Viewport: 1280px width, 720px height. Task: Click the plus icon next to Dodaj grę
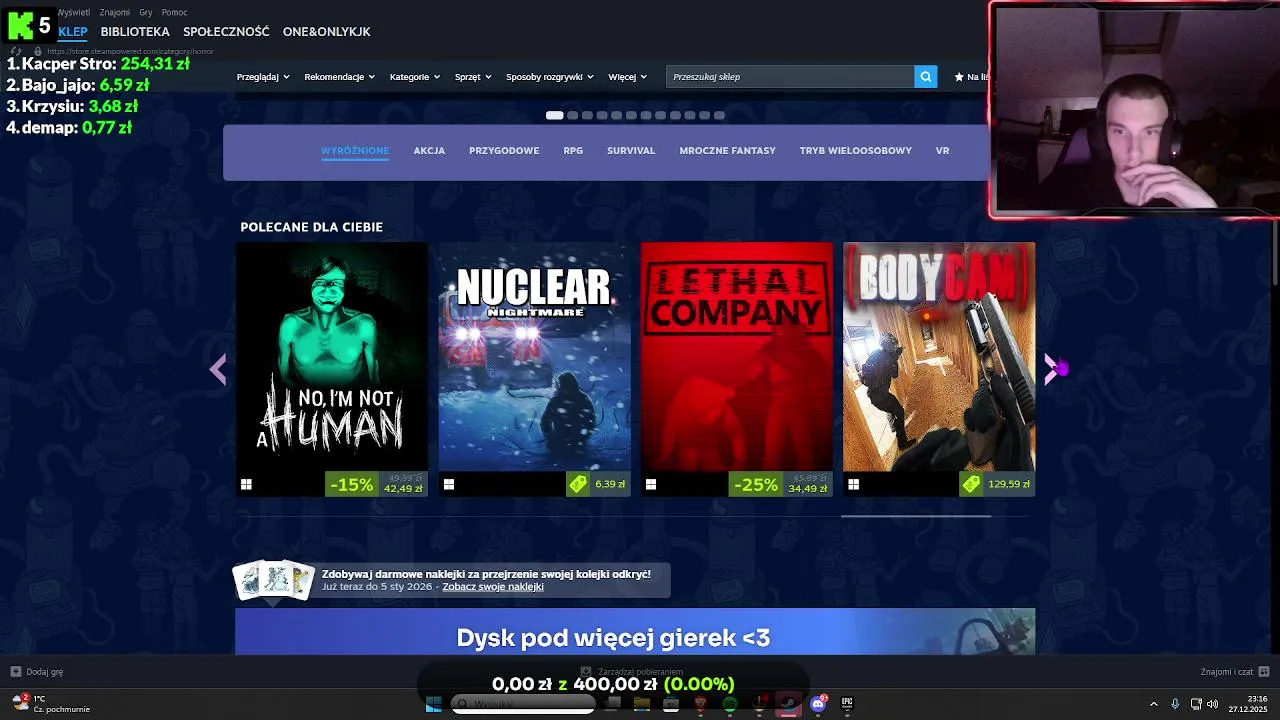point(16,672)
